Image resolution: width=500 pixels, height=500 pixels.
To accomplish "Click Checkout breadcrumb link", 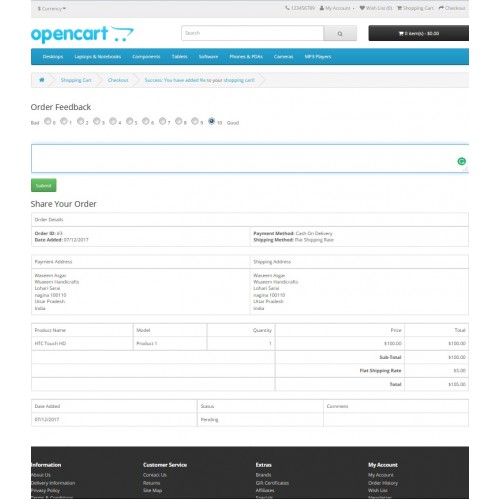I will (x=118, y=80).
